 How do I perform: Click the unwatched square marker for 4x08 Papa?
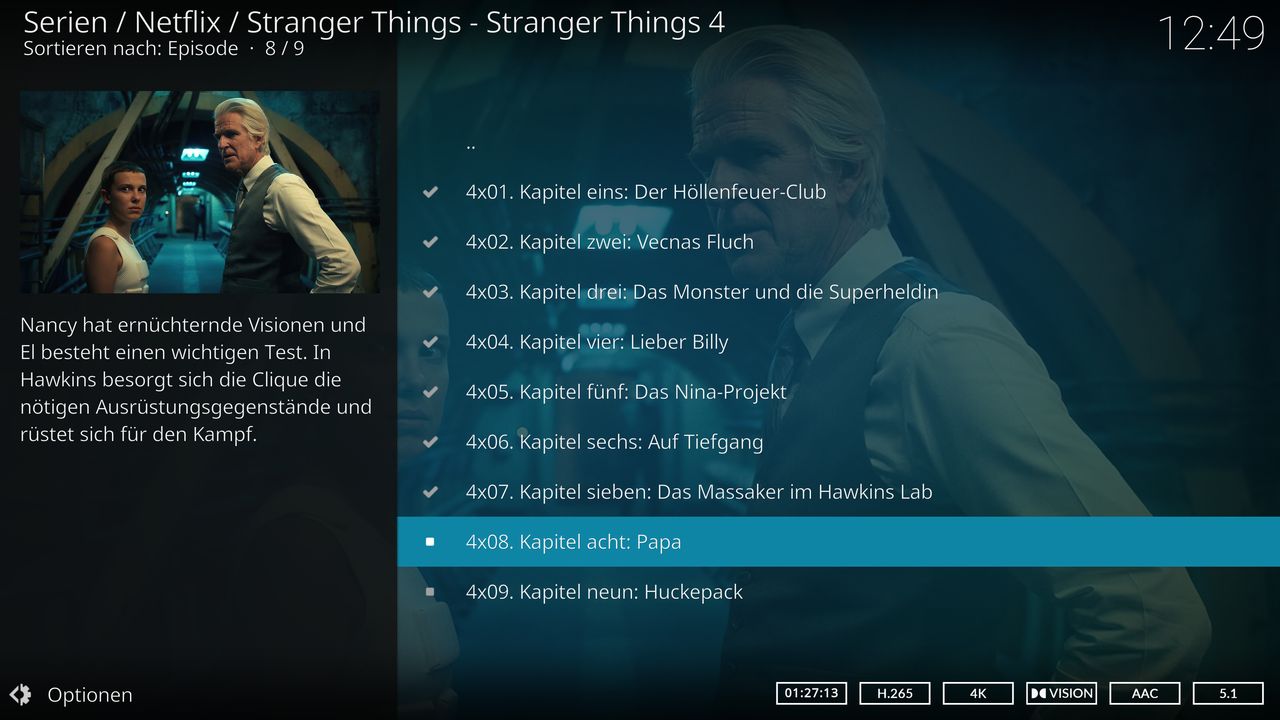point(430,542)
